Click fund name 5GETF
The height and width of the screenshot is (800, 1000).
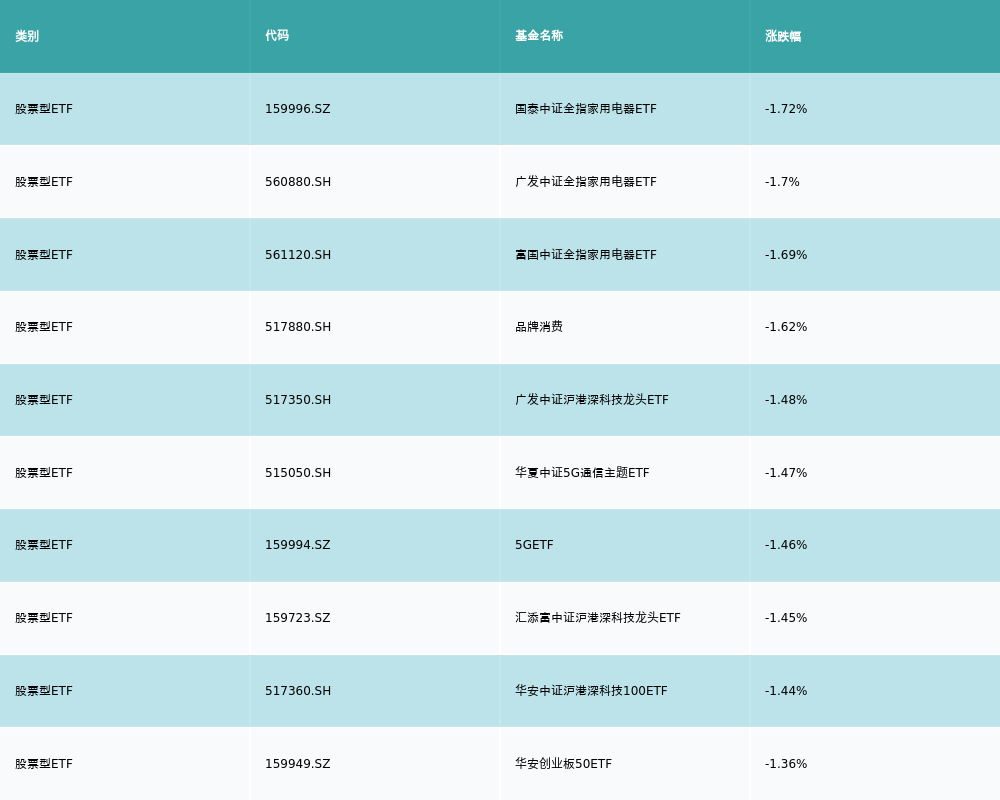tap(534, 545)
